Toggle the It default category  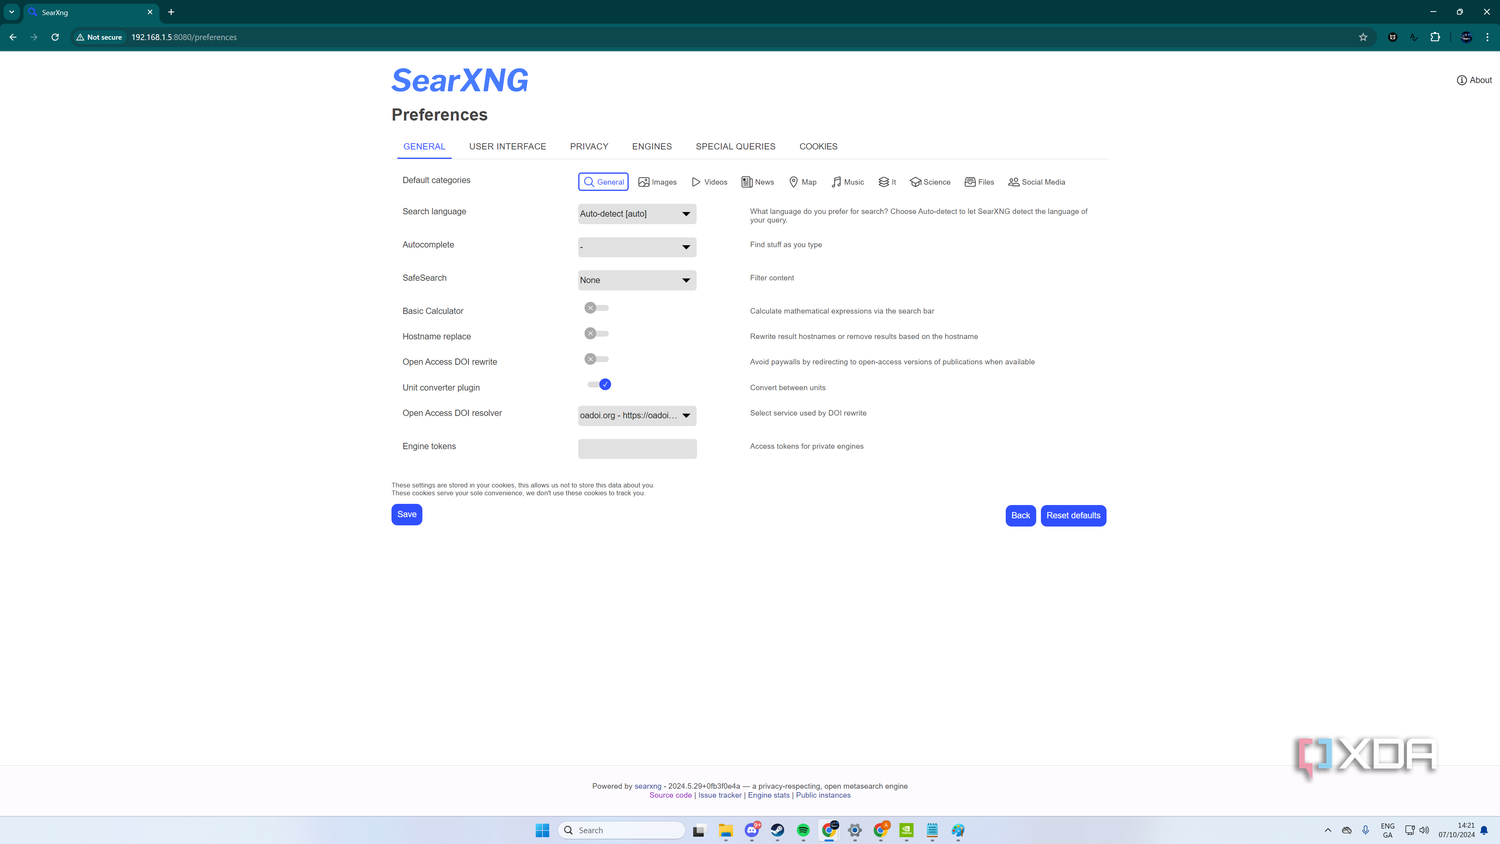pos(887,182)
